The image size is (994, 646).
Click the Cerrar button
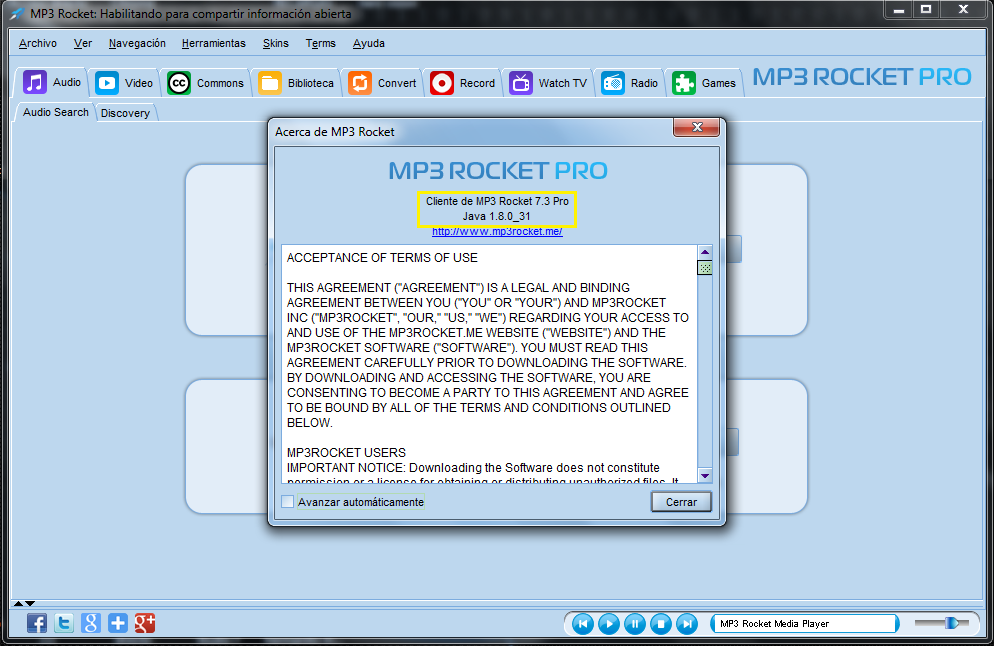pyautogui.click(x=681, y=501)
